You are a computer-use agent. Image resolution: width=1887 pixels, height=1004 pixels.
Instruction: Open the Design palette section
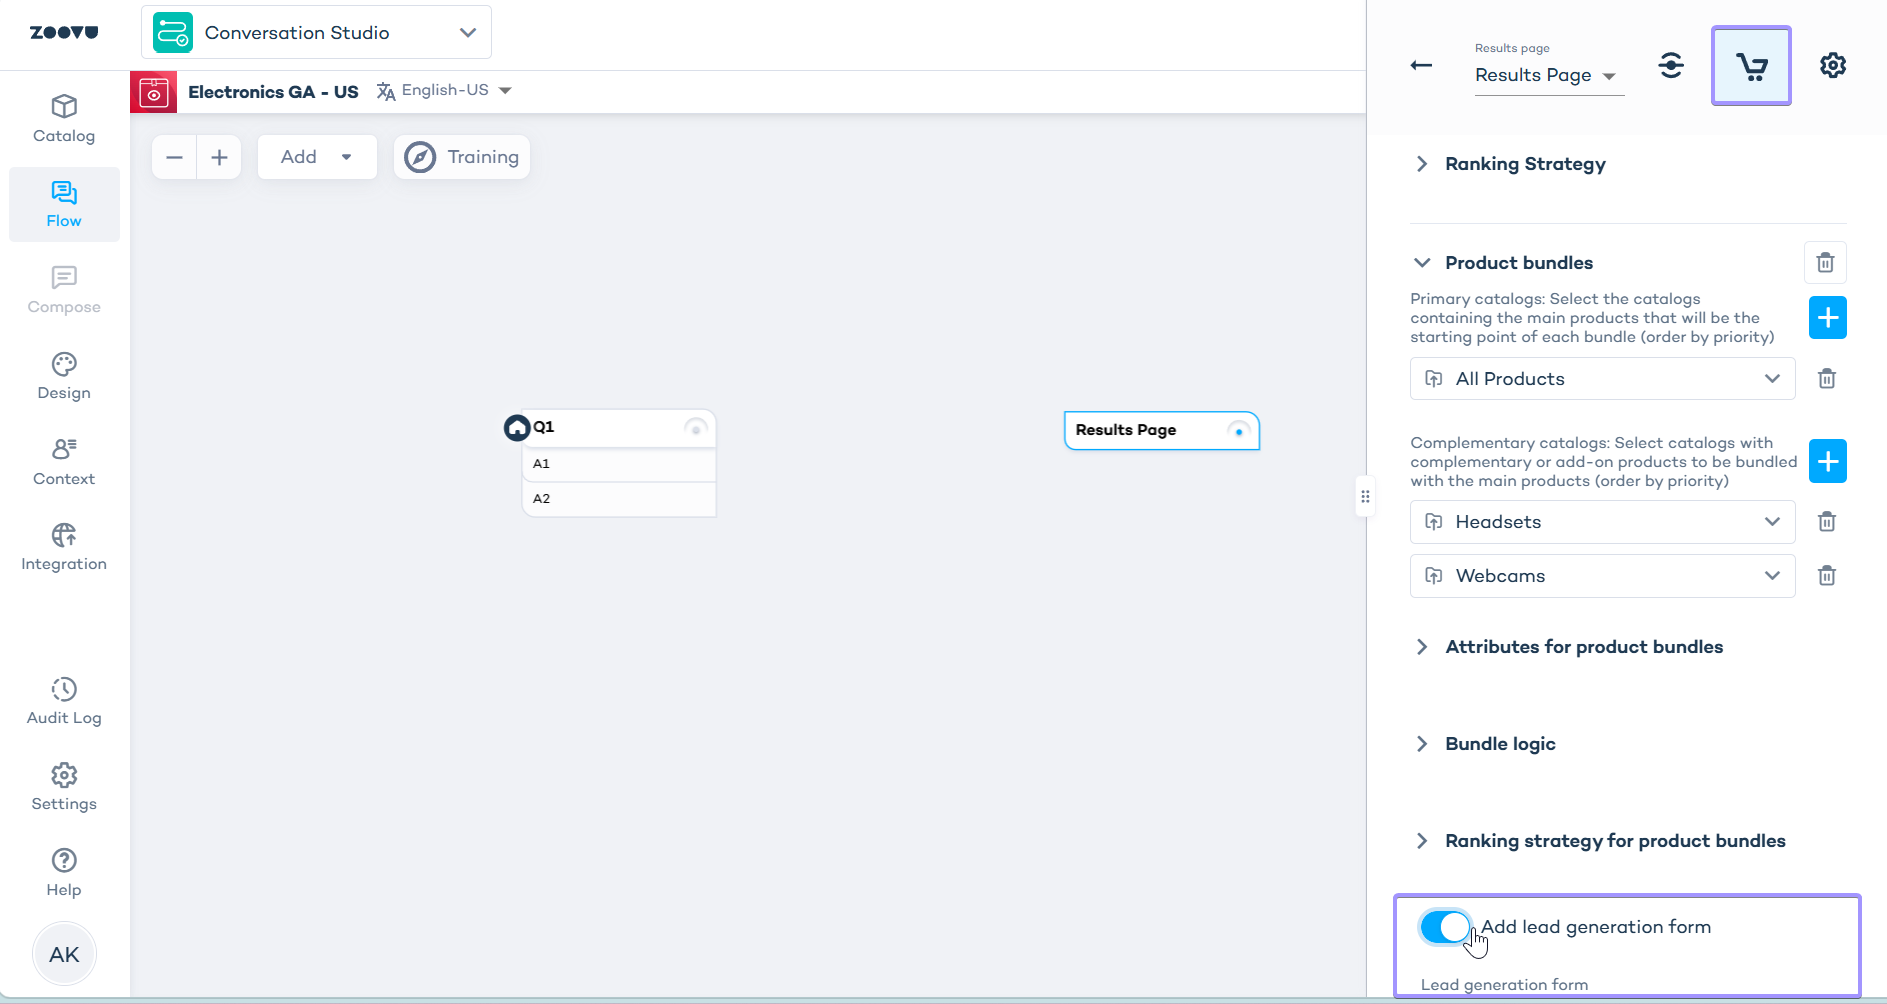[x=64, y=376]
